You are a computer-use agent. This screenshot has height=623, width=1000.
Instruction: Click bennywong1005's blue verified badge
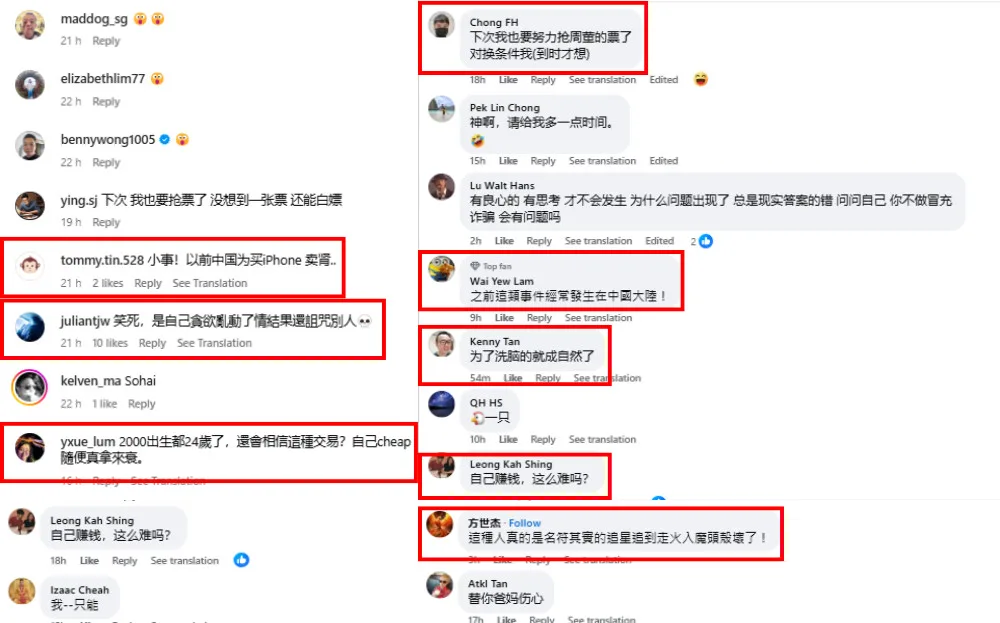(x=165, y=139)
